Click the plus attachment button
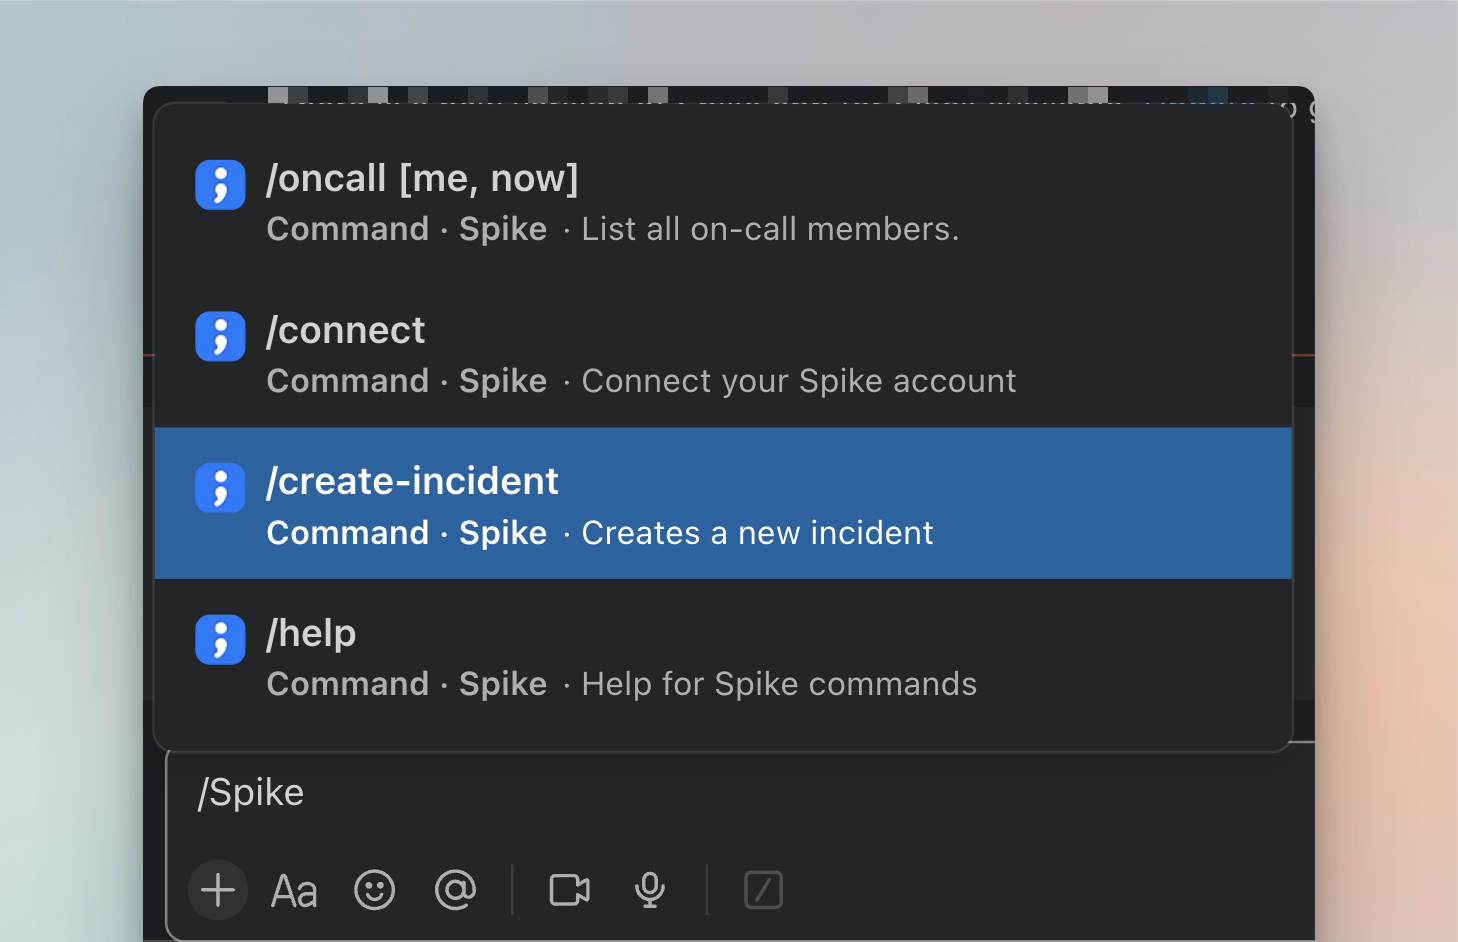Viewport: 1458px width, 942px height. pyautogui.click(x=218, y=889)
